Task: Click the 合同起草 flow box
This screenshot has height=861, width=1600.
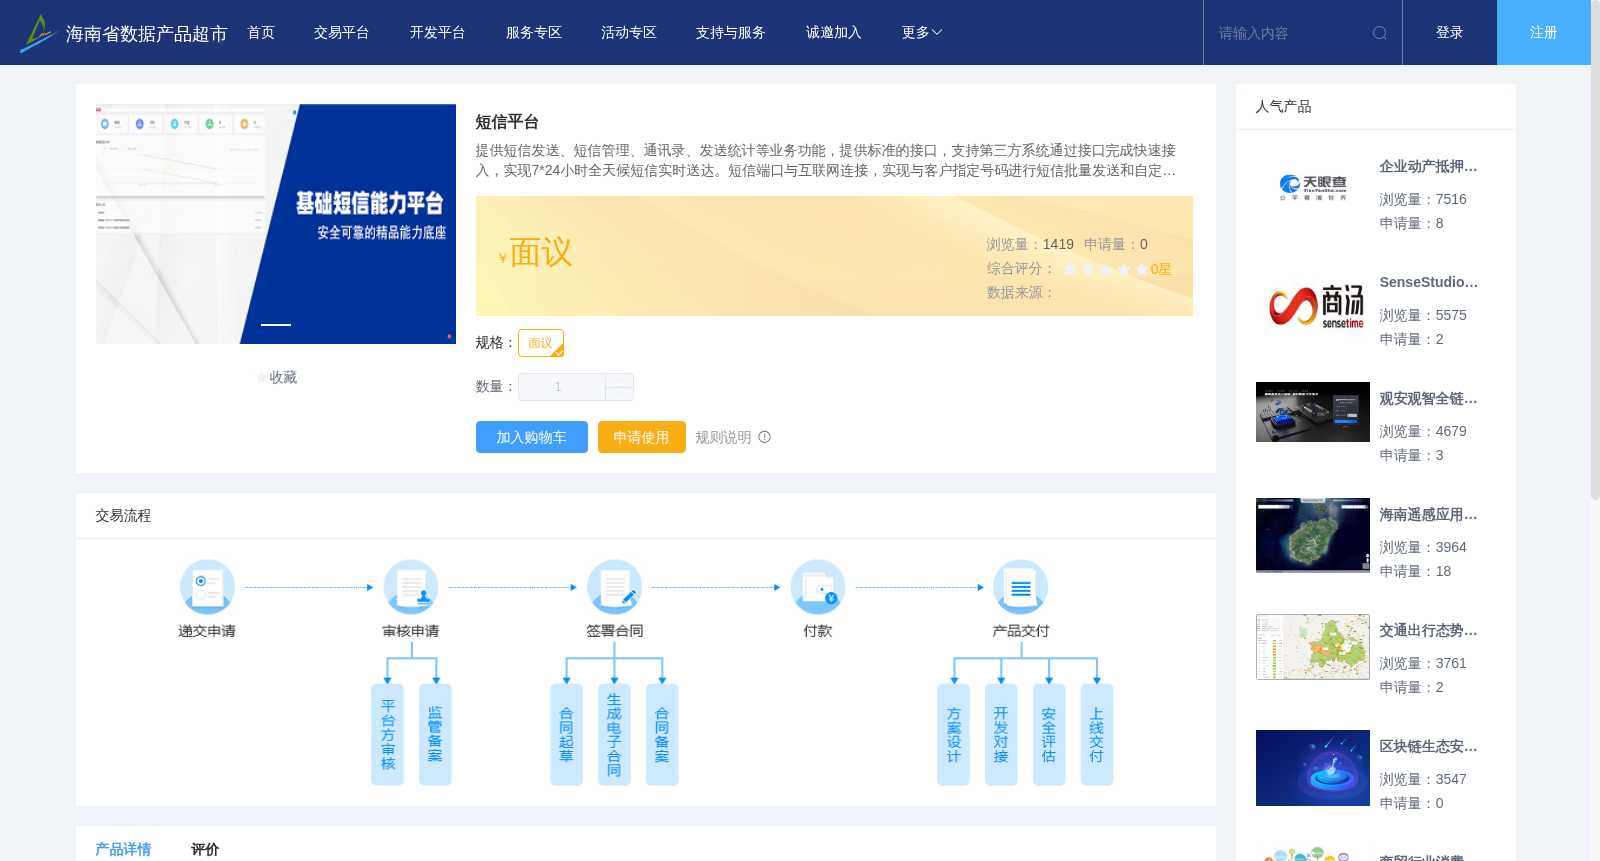Action: (x=567, y=735)
